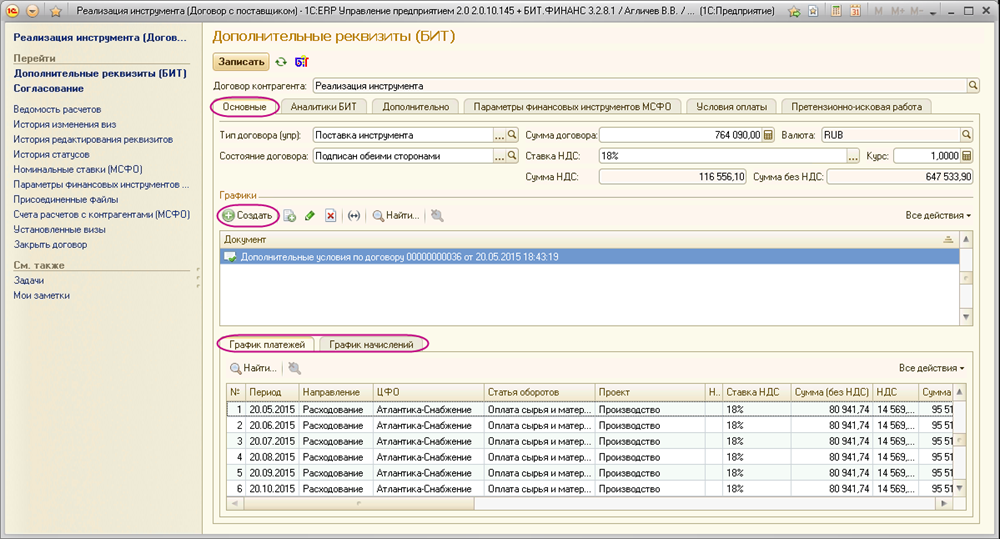Open the Тип договора selection ellipsis button
The width and height of the screenshot is (1000, 539).
click(x=499, y=135)
